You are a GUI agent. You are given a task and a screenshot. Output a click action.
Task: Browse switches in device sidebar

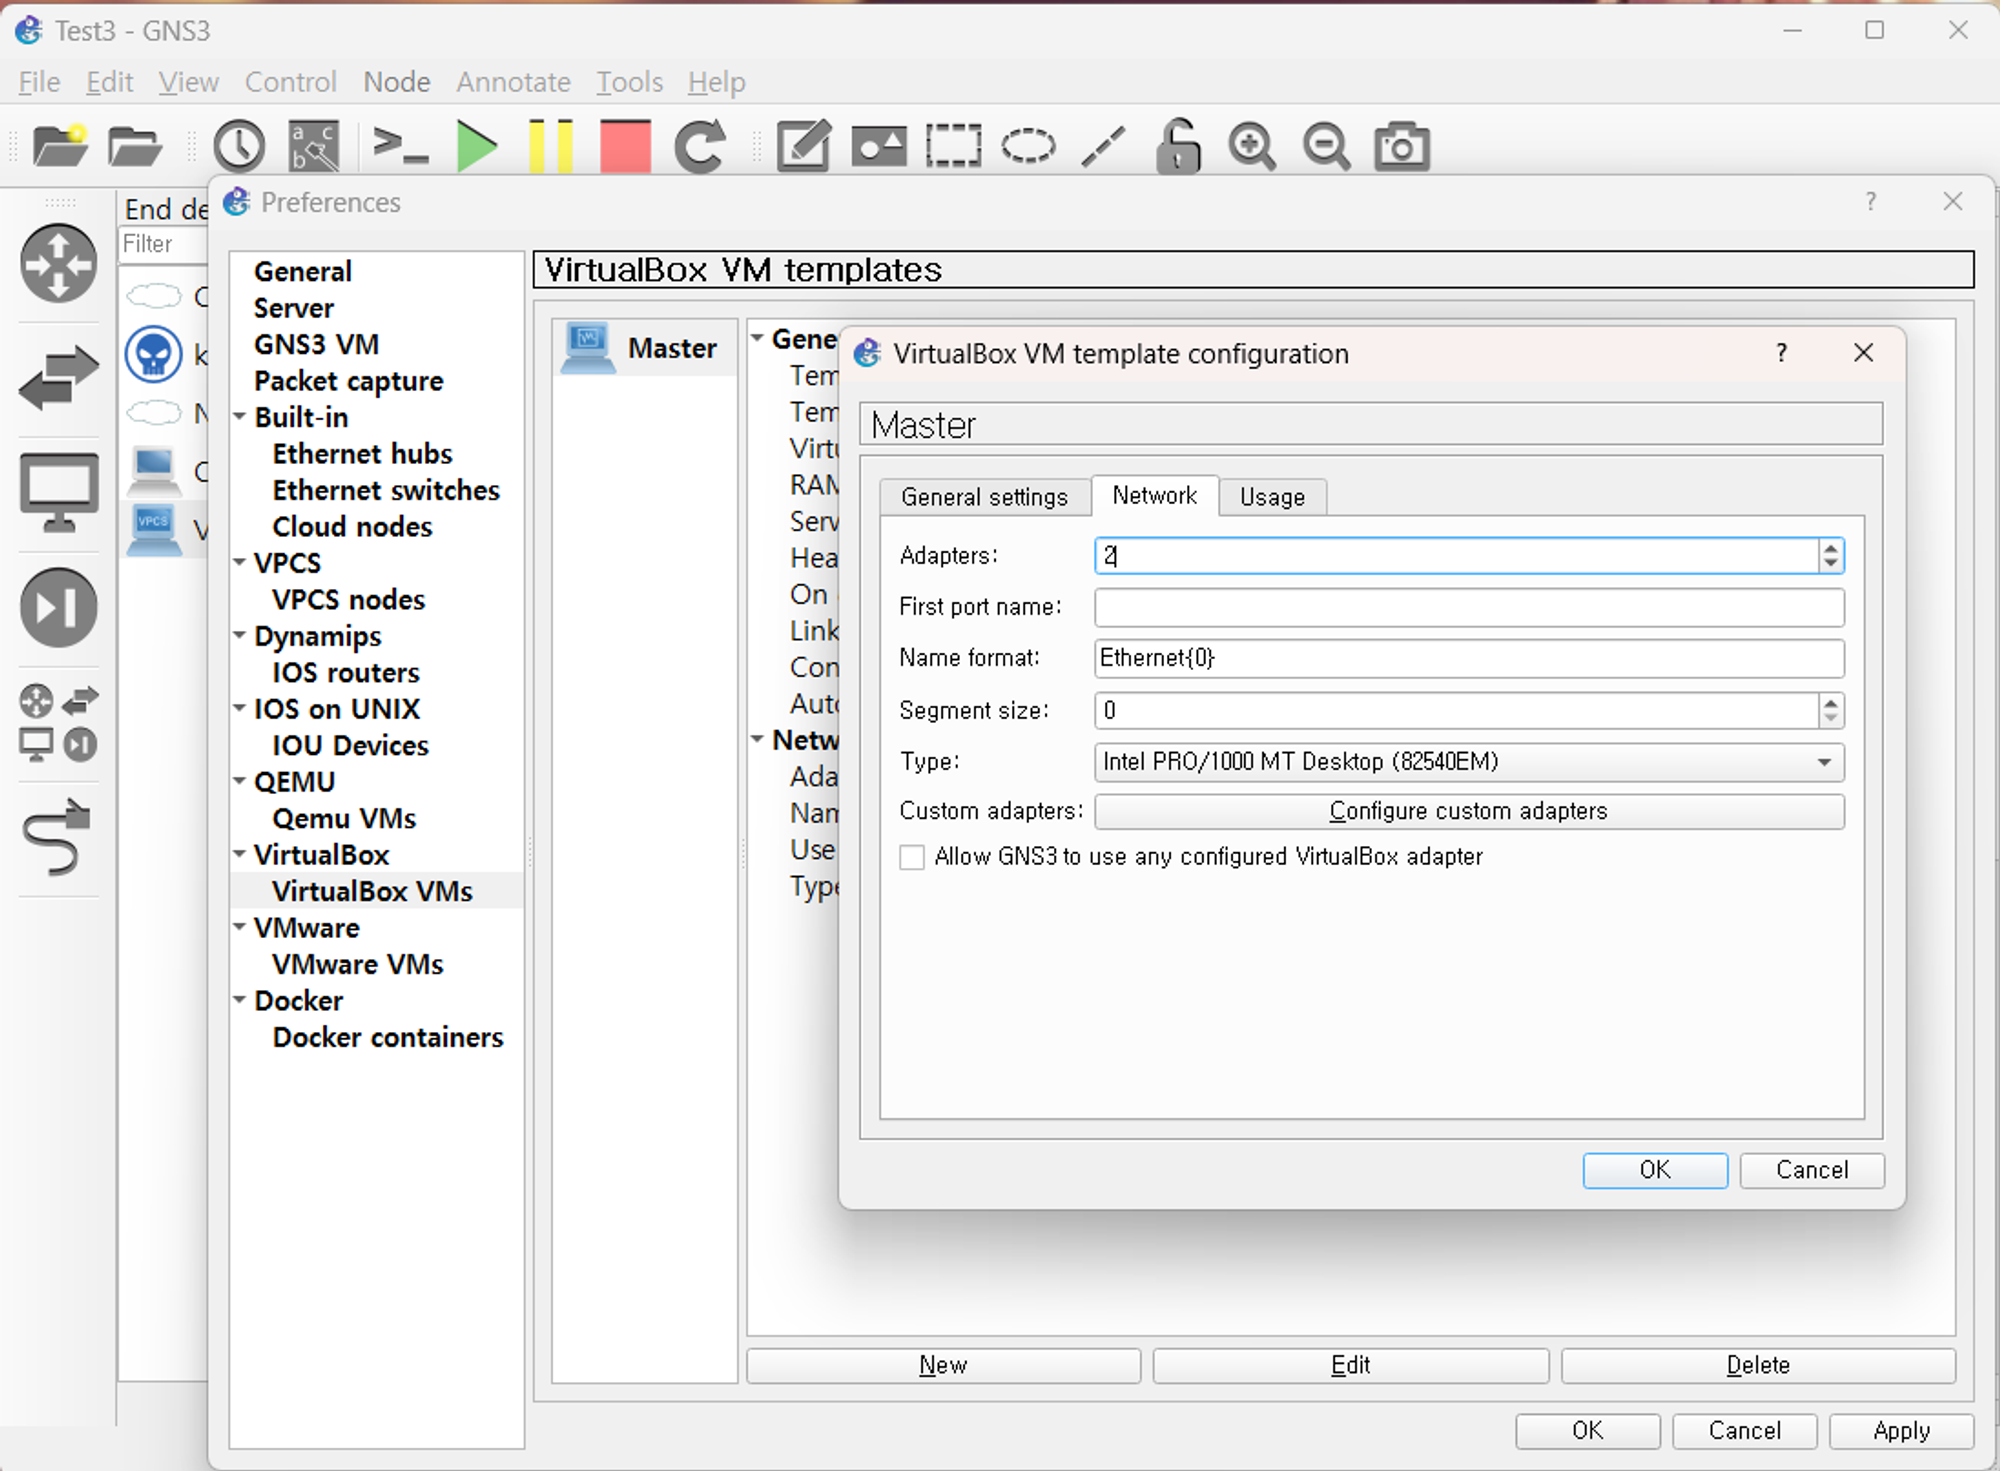click(x=59, y=378)
